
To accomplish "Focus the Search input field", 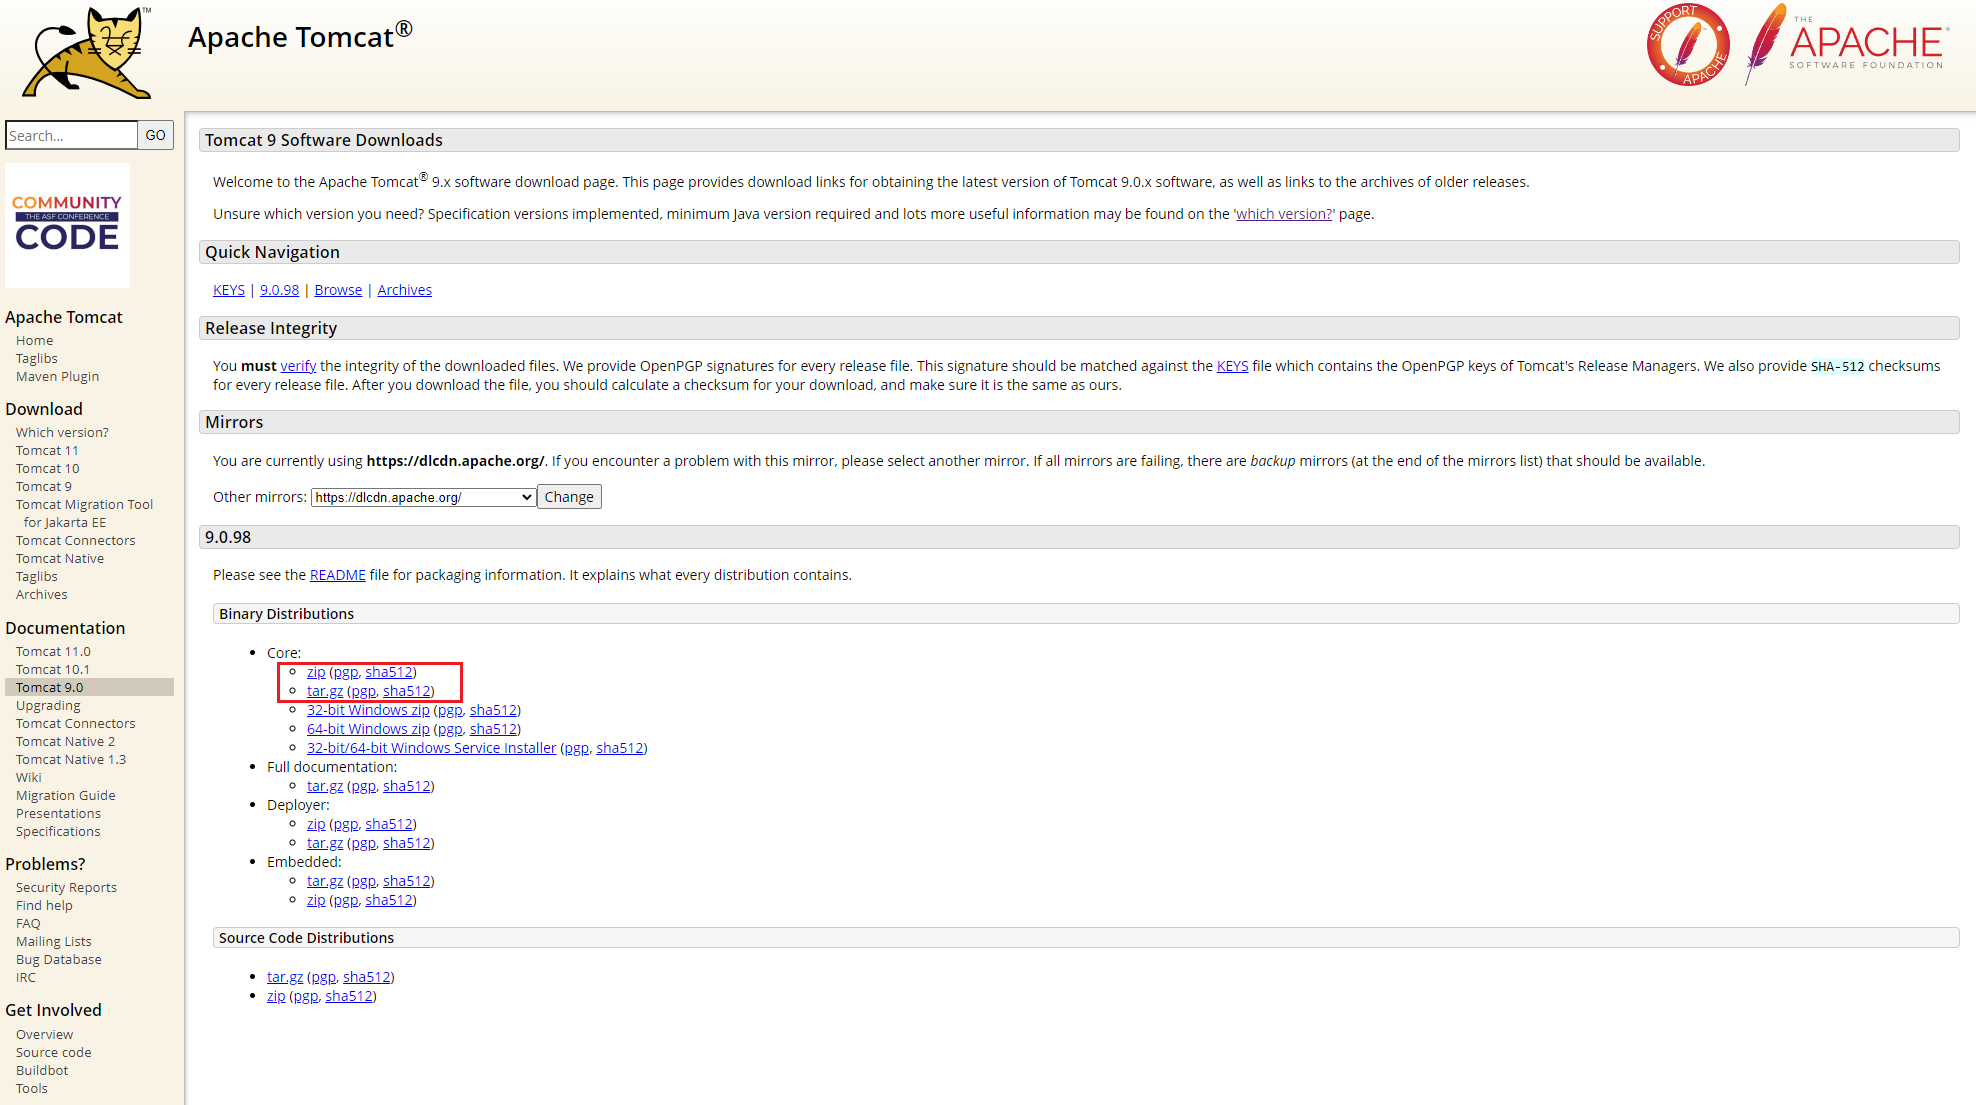I will tap(70, 135).
